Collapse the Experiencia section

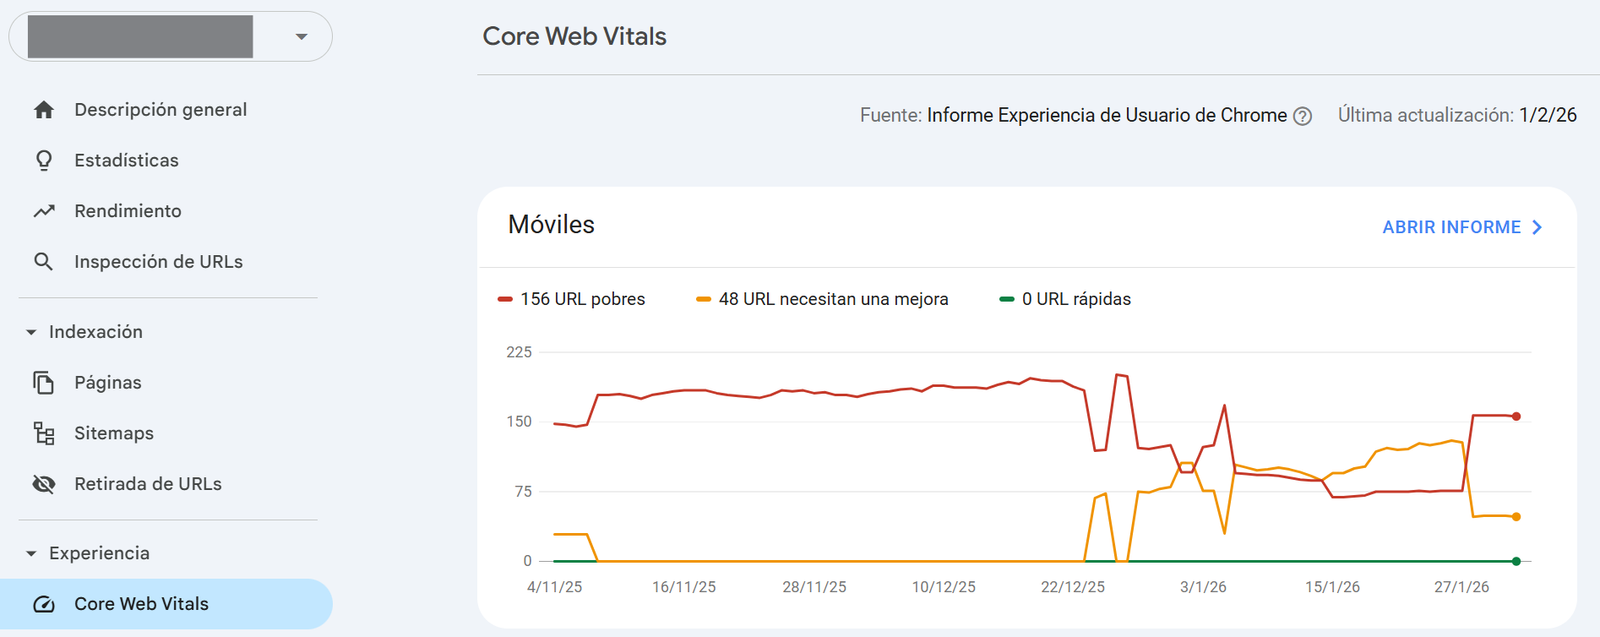tap(31, 553)
